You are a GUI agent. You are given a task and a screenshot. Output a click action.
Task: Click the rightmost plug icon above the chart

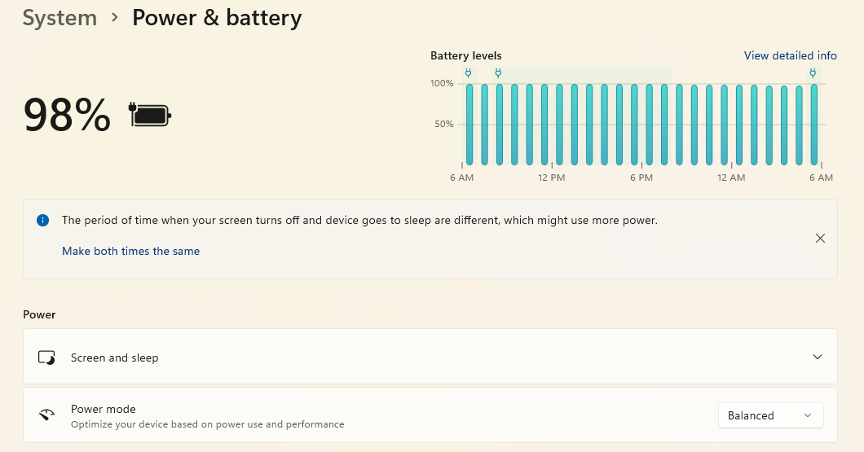pyautogui.click(x=813, y=73)
